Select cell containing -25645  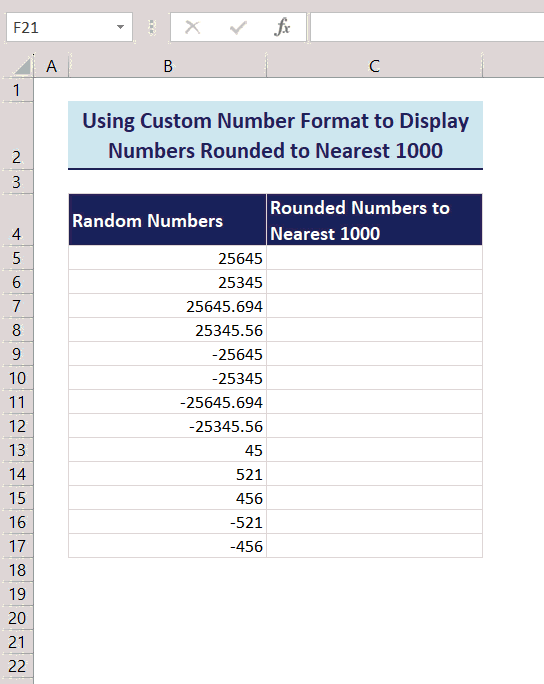point(168,354)
